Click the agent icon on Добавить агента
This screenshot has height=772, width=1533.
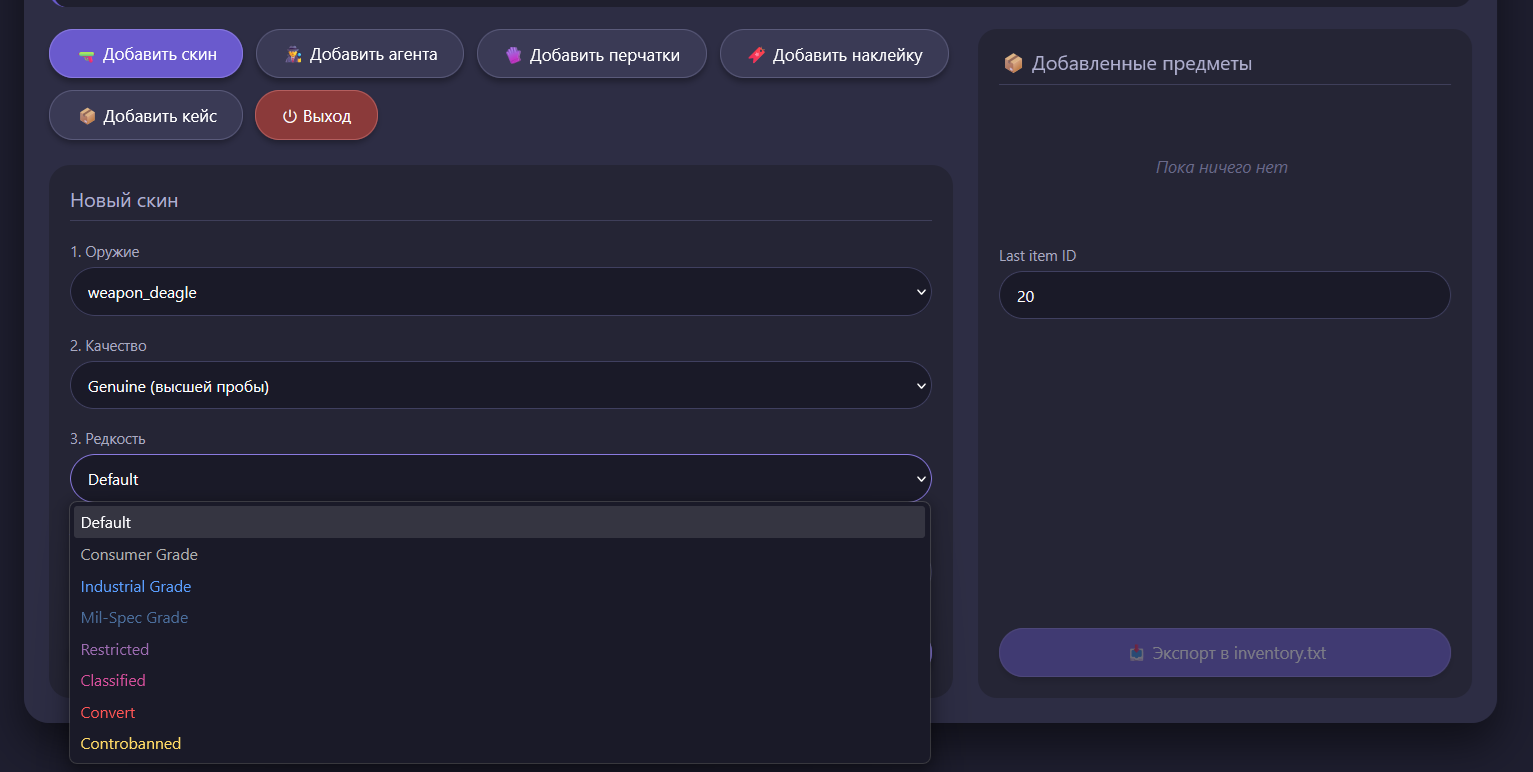click(x=293, y=55)
